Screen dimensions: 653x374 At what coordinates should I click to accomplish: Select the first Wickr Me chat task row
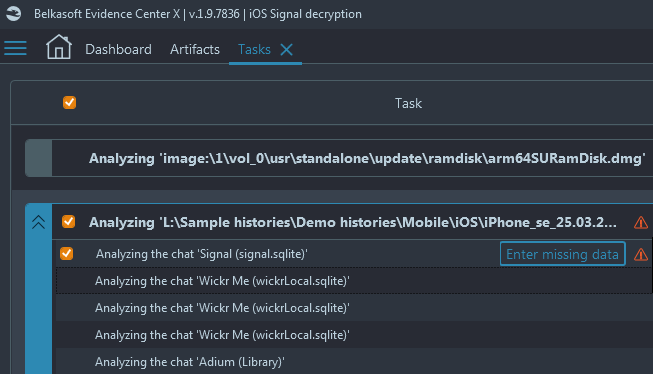354,281
